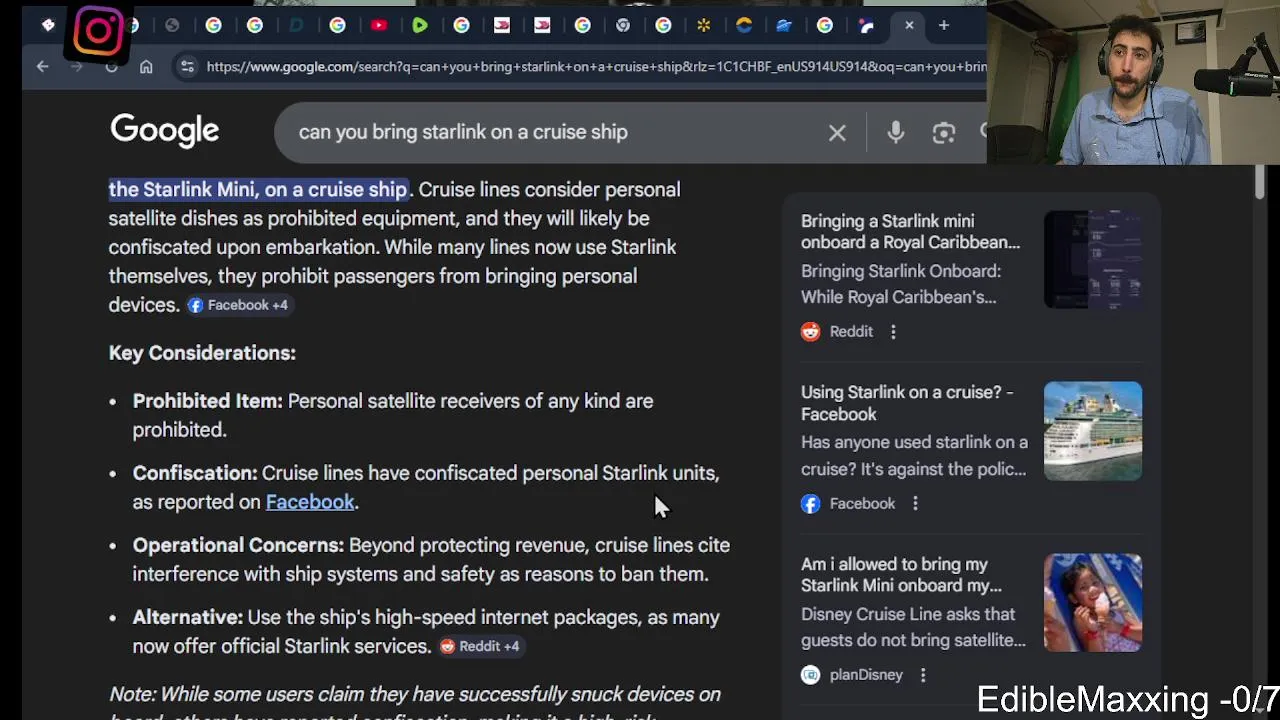The width and height of the screenshot is (1280, 720).
Task: Open 'Bringing a Starlink mini onboard a Royal Caribbean' result
Action: (x=910, y=231)
